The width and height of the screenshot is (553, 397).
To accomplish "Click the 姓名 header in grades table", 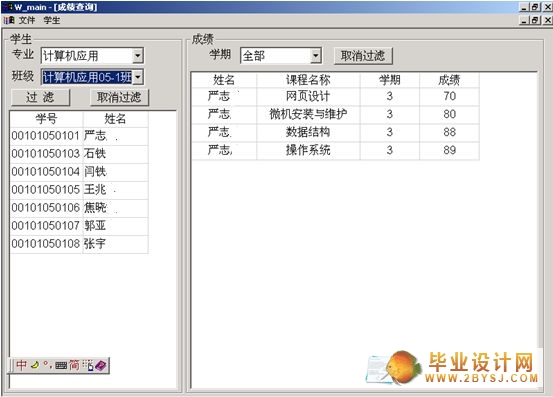I will tap(224, 80).
